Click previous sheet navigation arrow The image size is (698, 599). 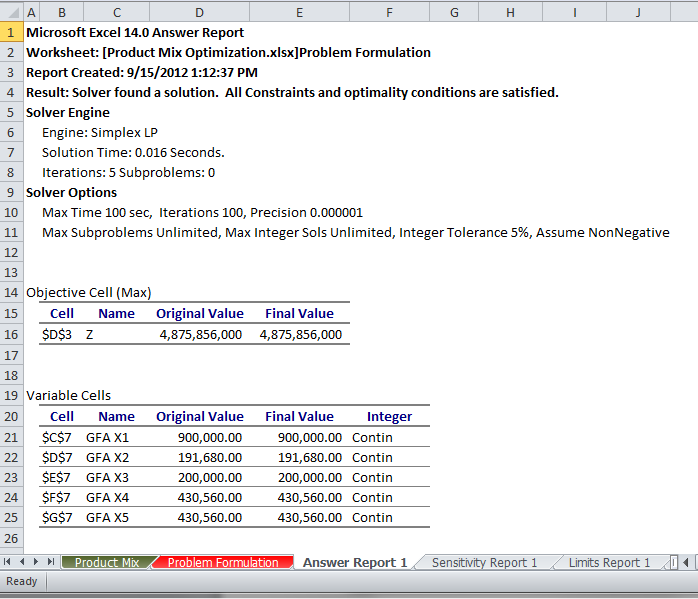pos(23,563)
